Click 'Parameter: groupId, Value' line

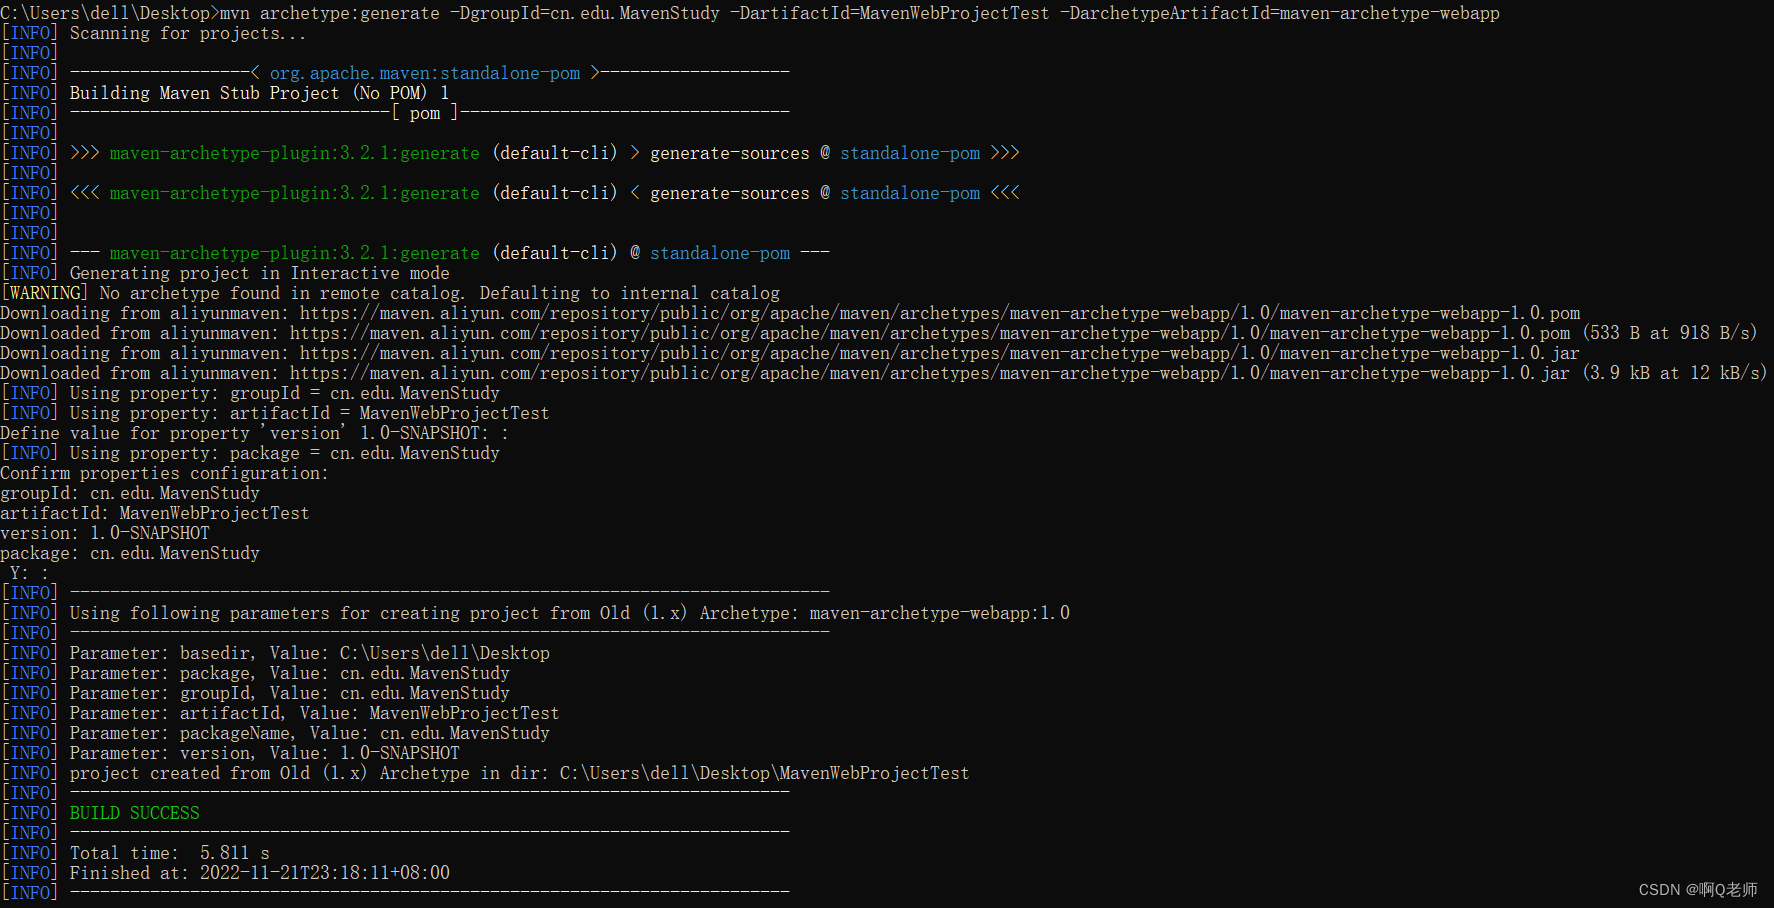(255, 693)
